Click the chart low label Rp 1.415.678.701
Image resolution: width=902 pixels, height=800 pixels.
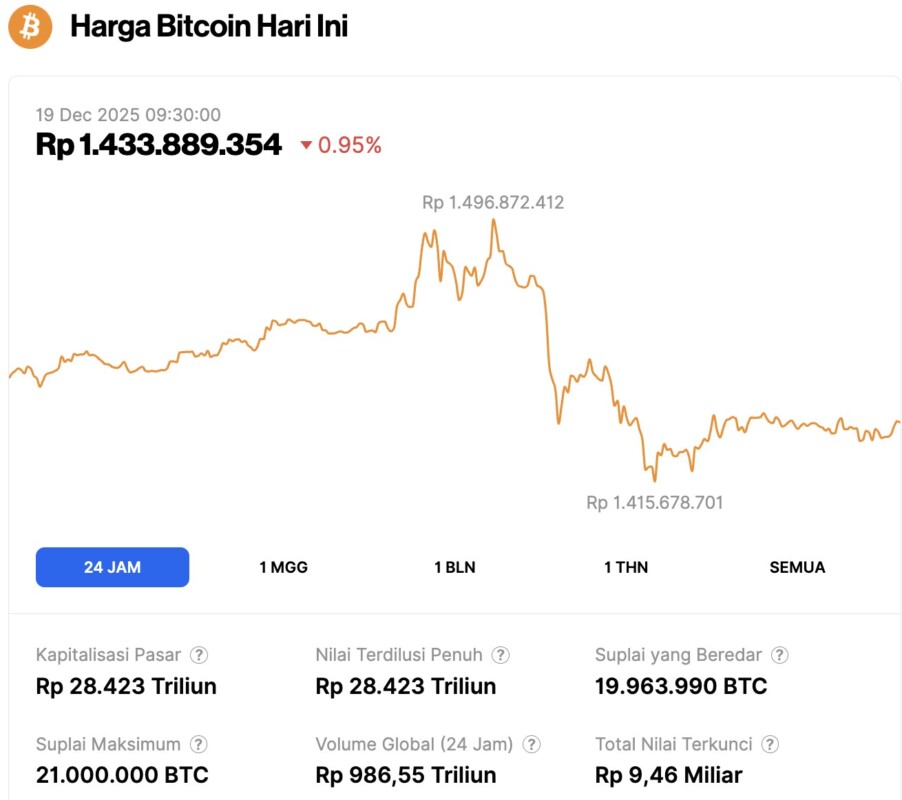click(x=654, y=502)
